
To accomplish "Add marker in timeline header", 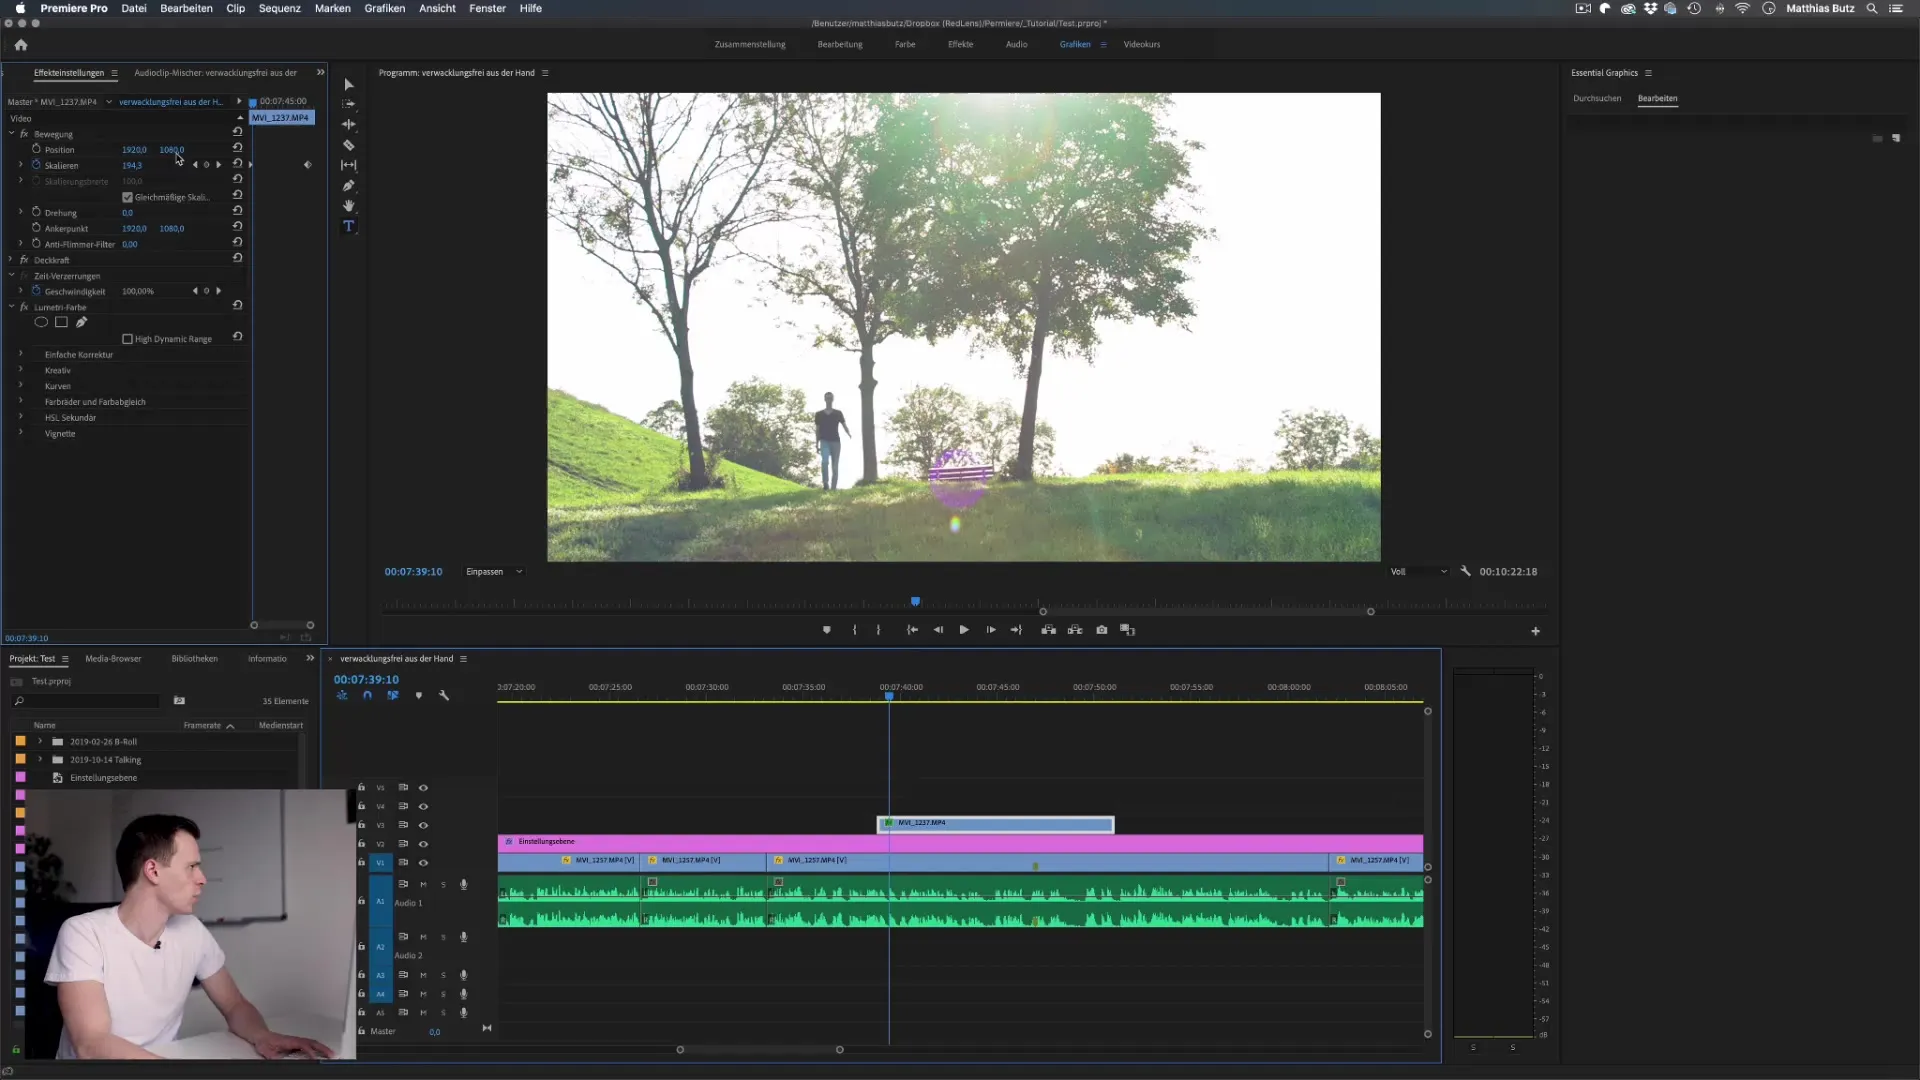I will (x=418, y=696).
